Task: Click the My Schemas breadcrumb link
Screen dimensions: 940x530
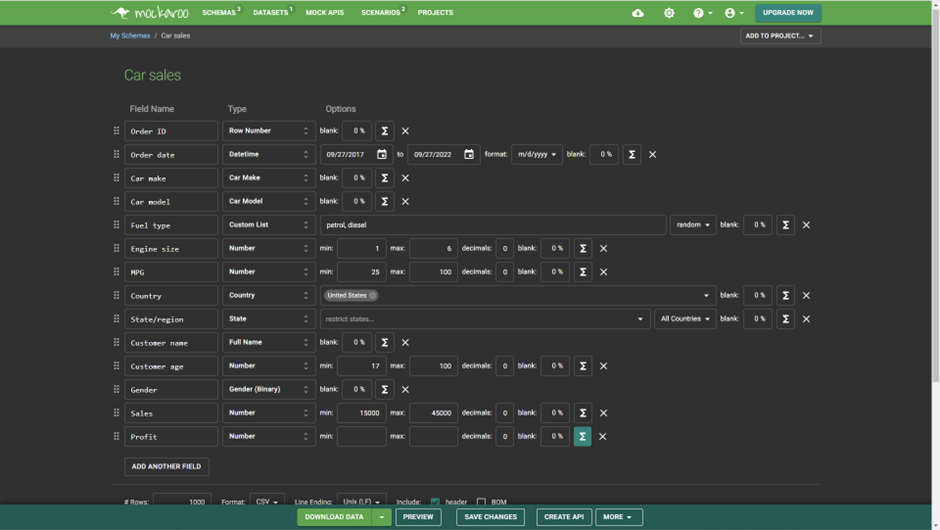Action: tap(130, 36)
